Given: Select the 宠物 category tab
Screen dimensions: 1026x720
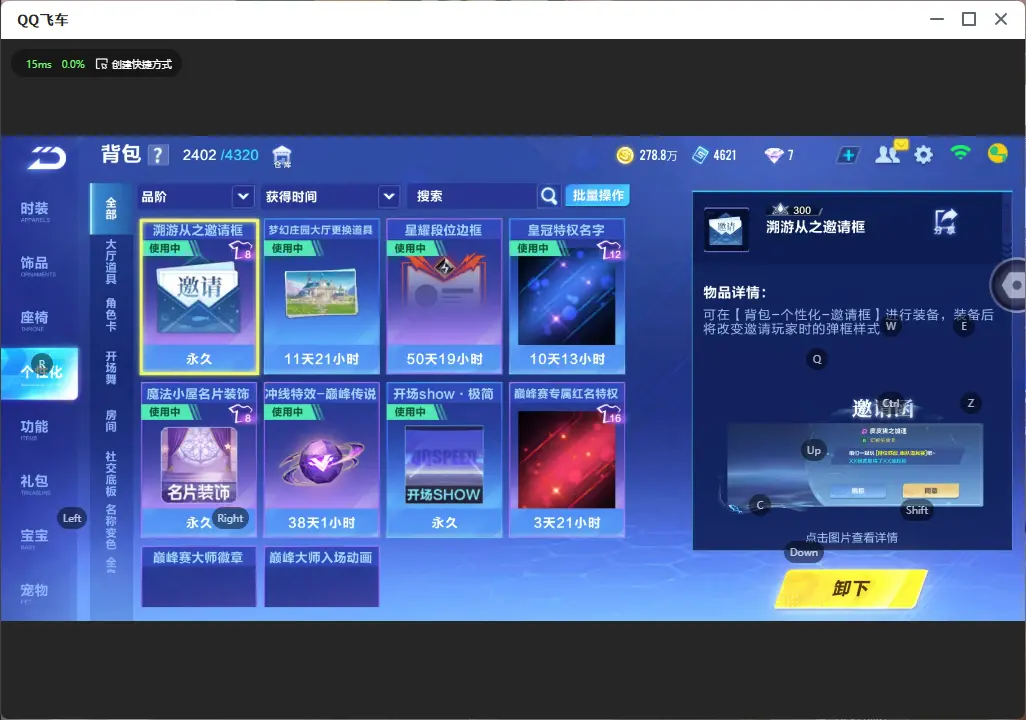Looking at the screenshot, I should pyautogui.click(x=35, y=592).
